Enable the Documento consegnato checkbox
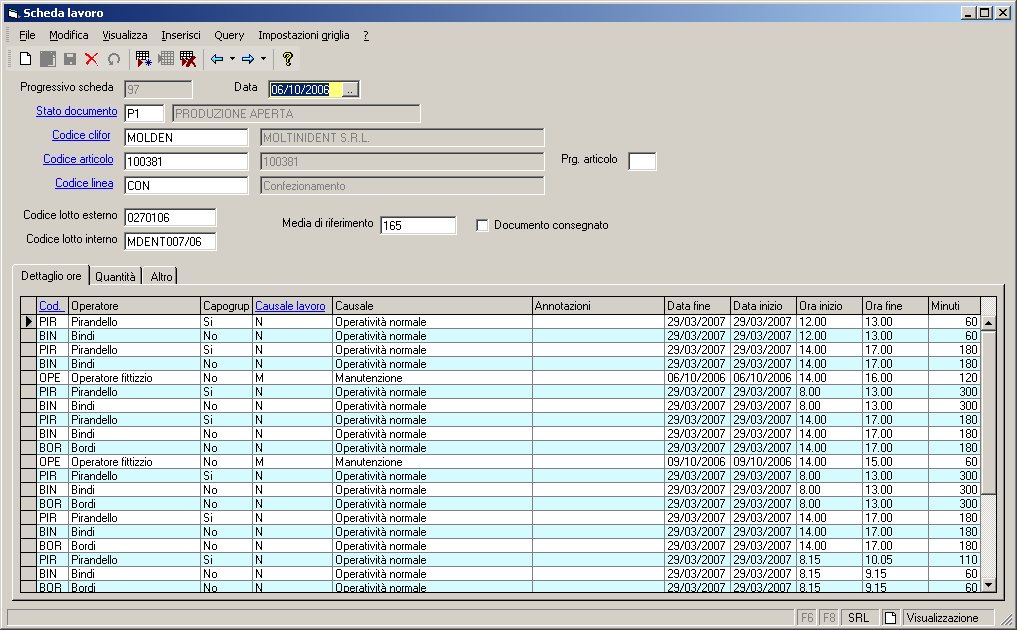Screen dimensions: 1017x630 [482, 224]
